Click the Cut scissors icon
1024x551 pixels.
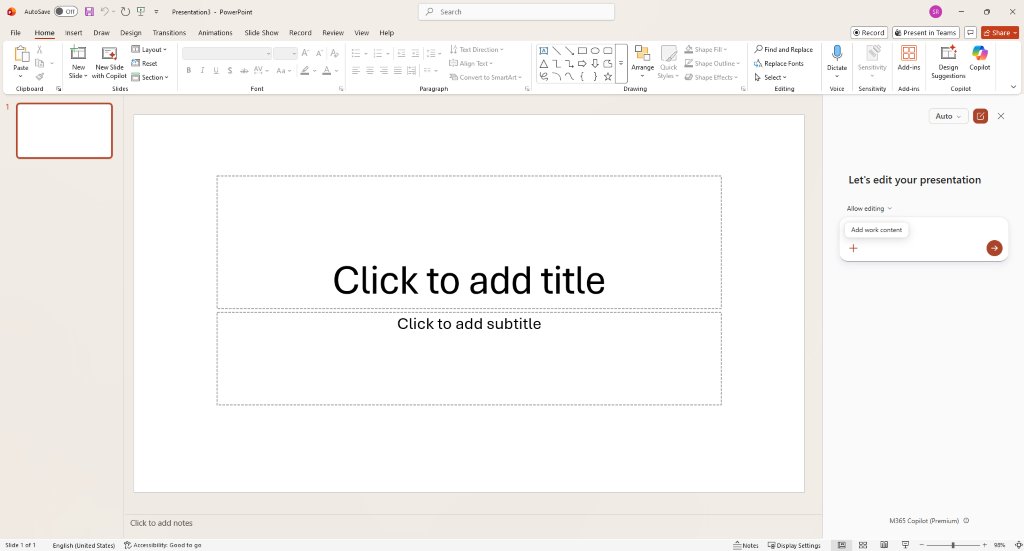tap(40, 50)
